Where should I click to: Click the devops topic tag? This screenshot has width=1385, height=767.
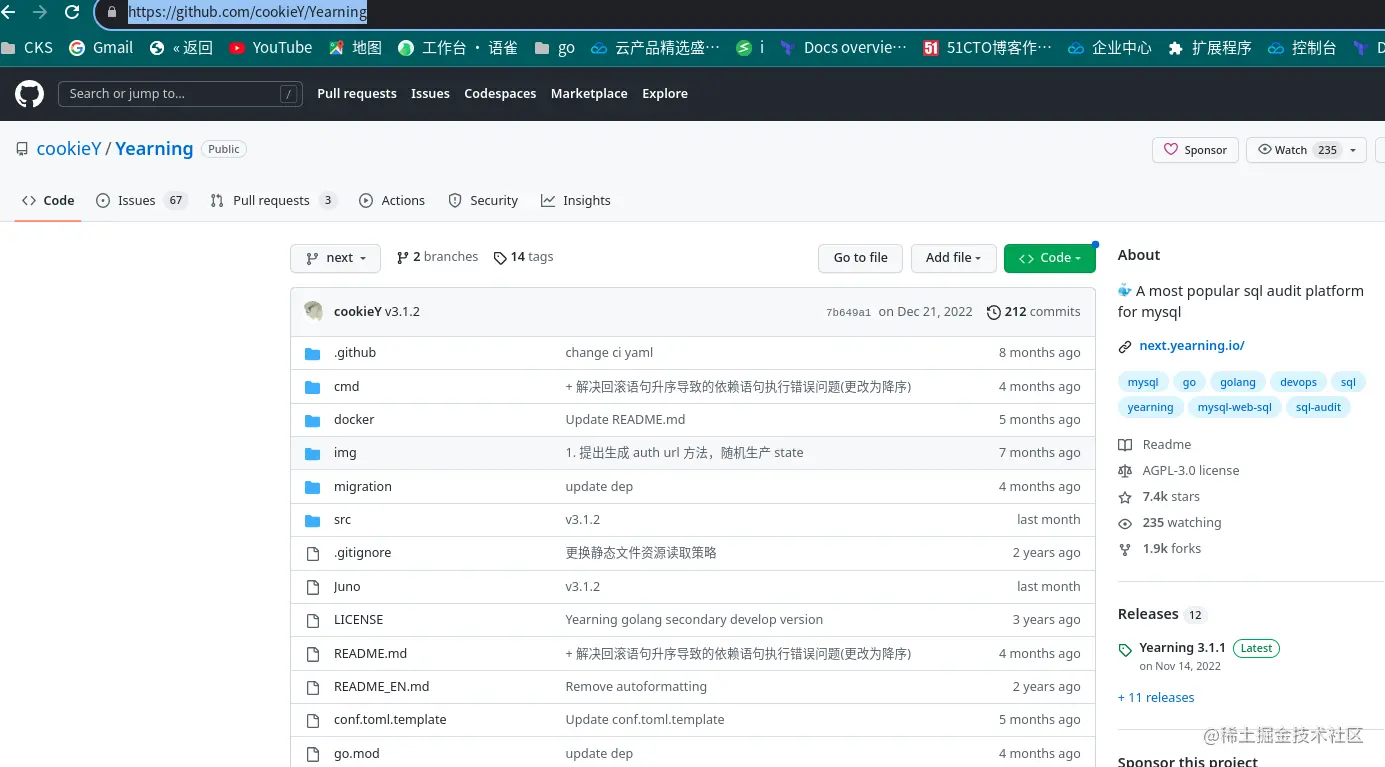1298,383
